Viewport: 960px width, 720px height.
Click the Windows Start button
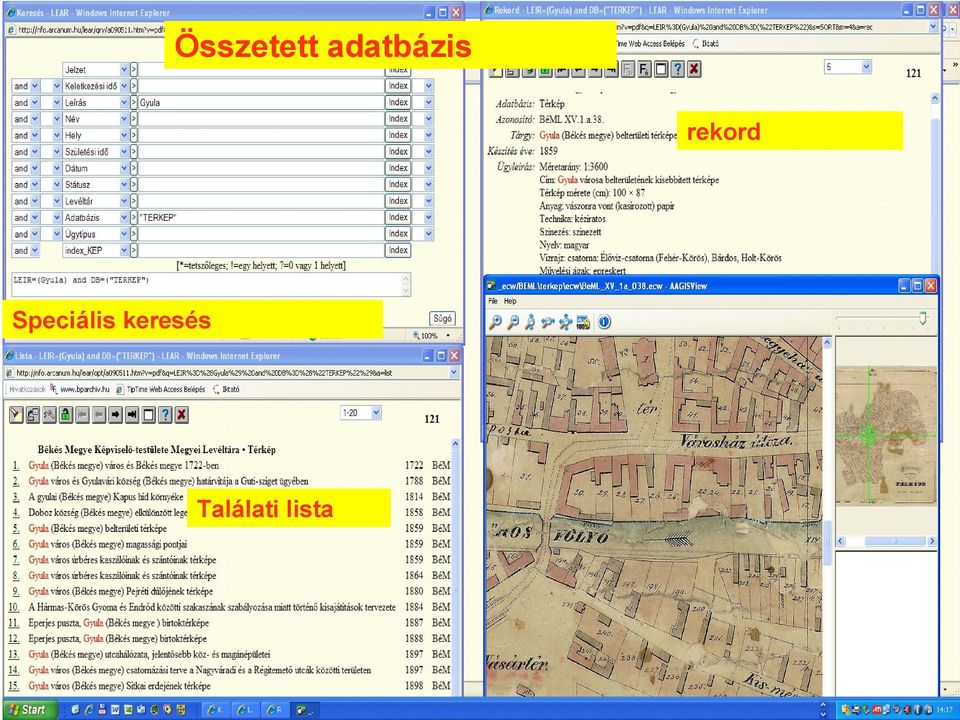tap(29, 710)
